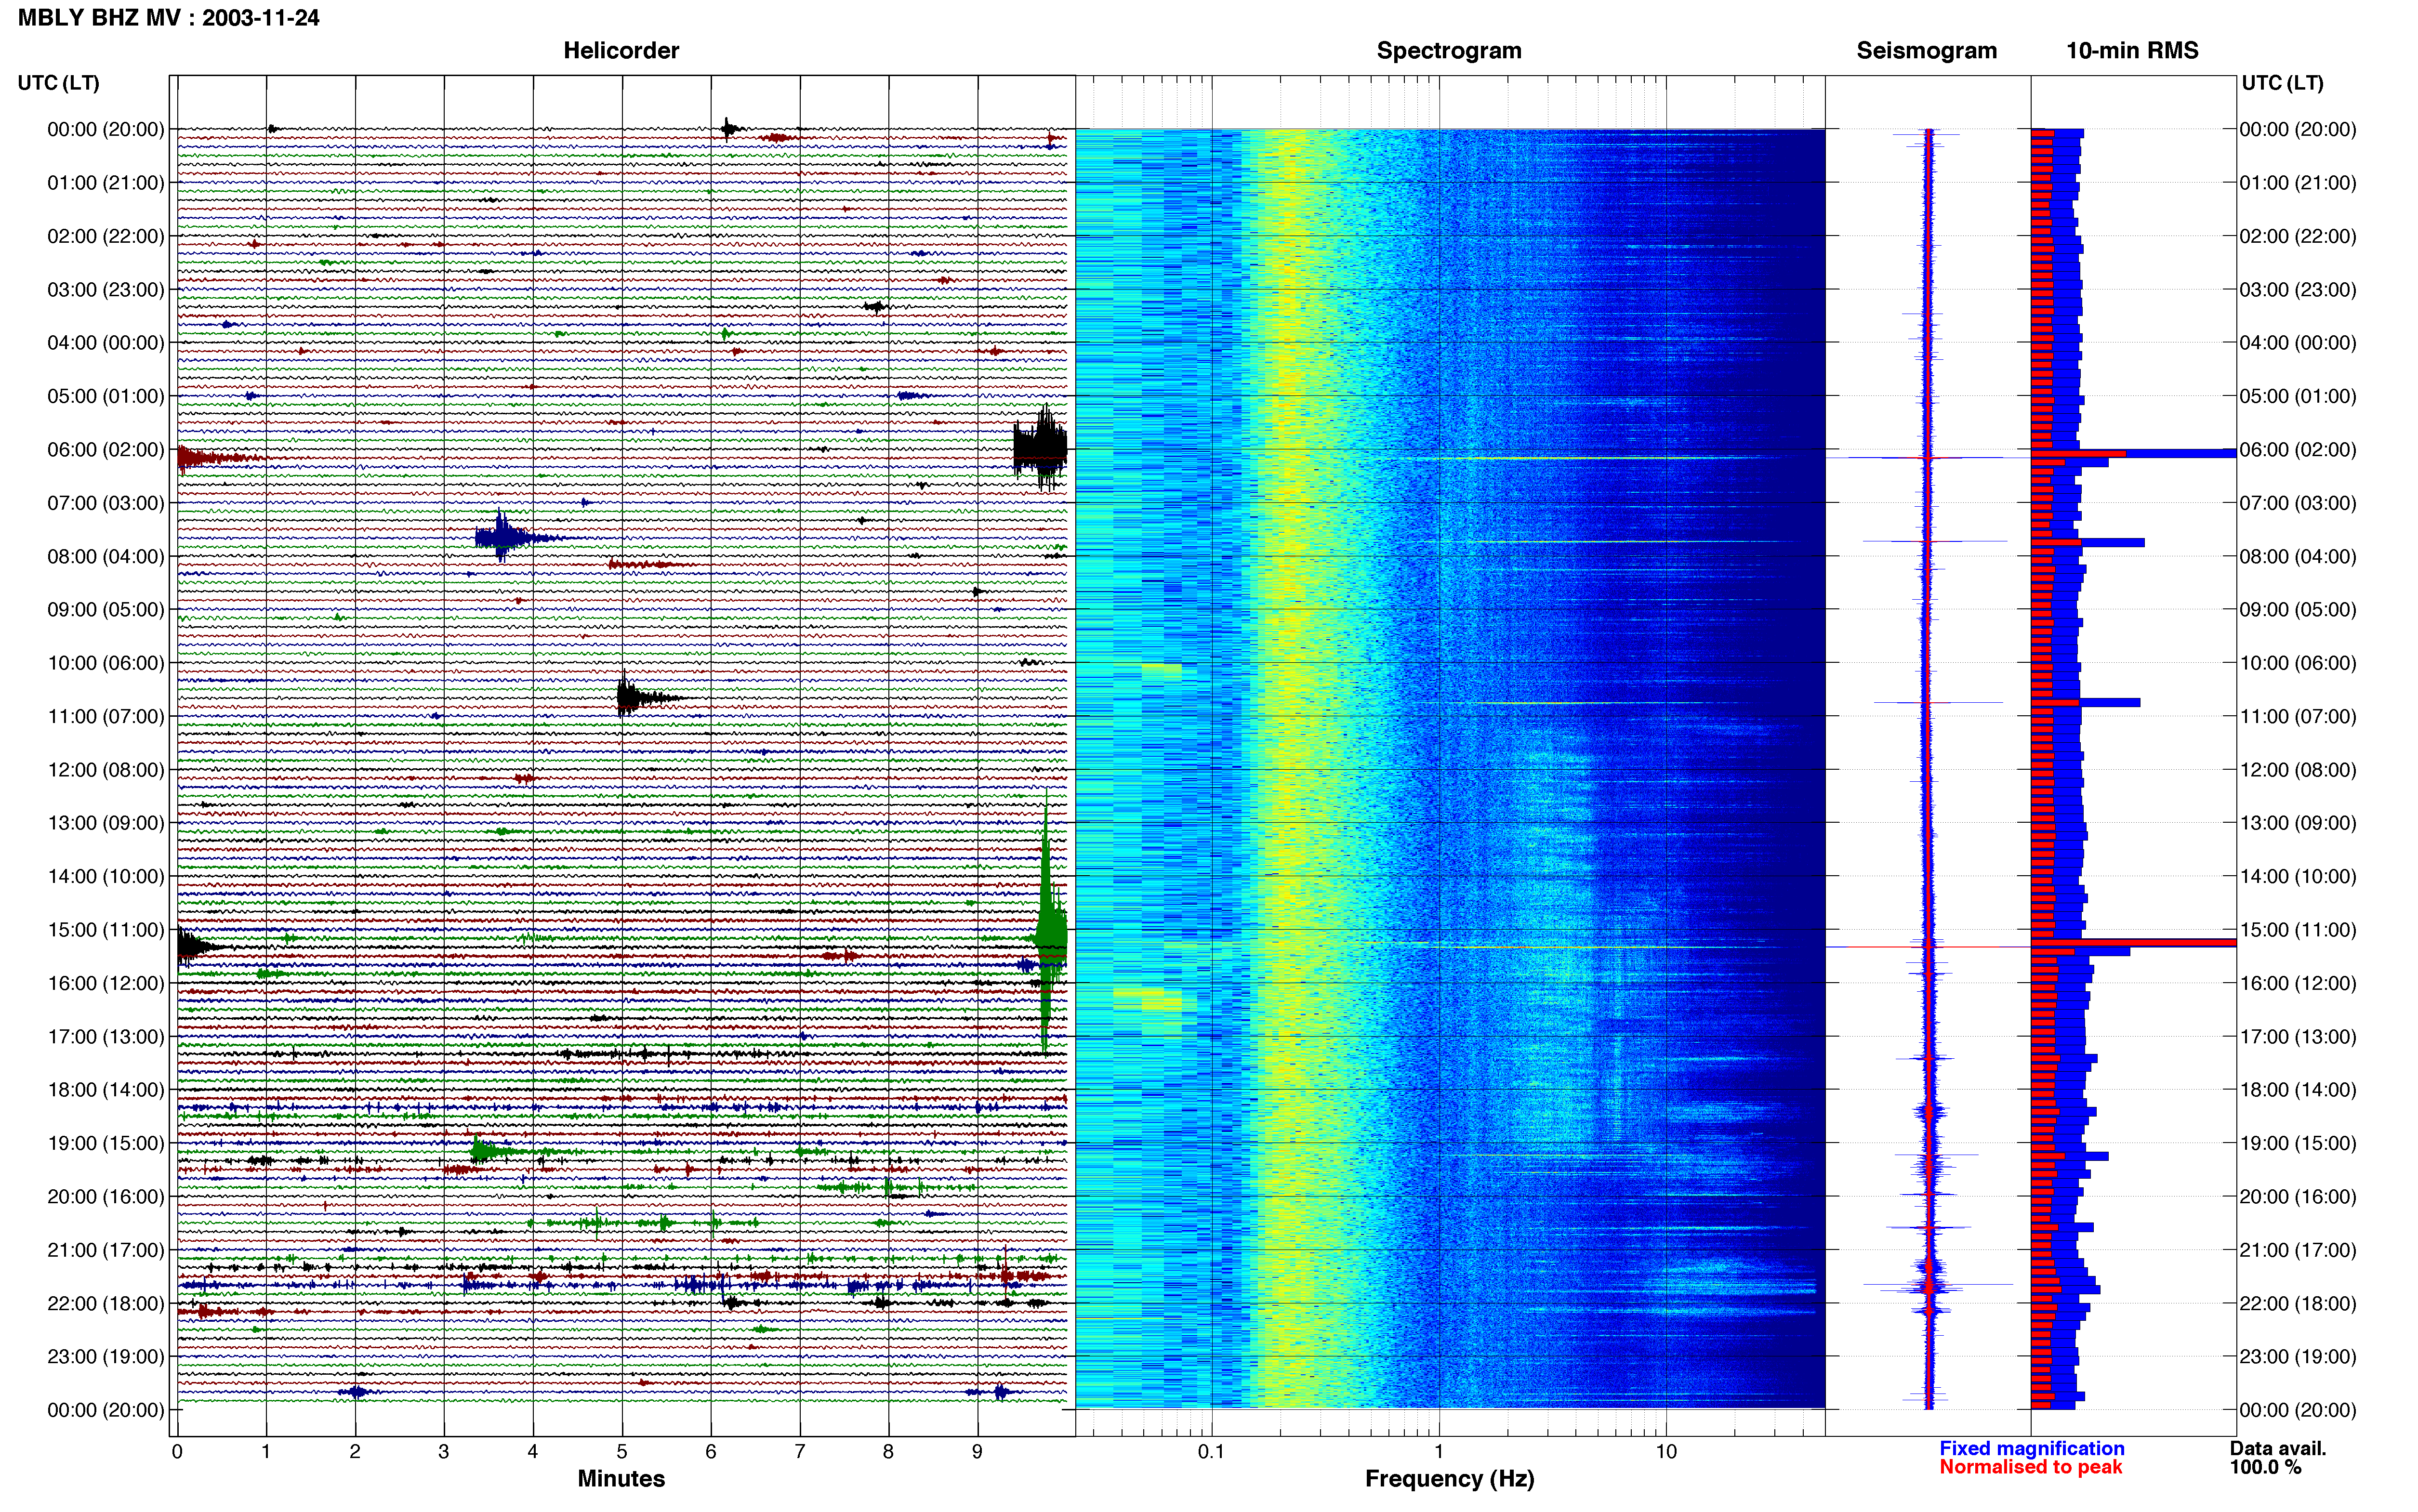2418x1512 pixels.
Task: Select the 'Spectrogram' panel heading
Action: point(1449,50)
